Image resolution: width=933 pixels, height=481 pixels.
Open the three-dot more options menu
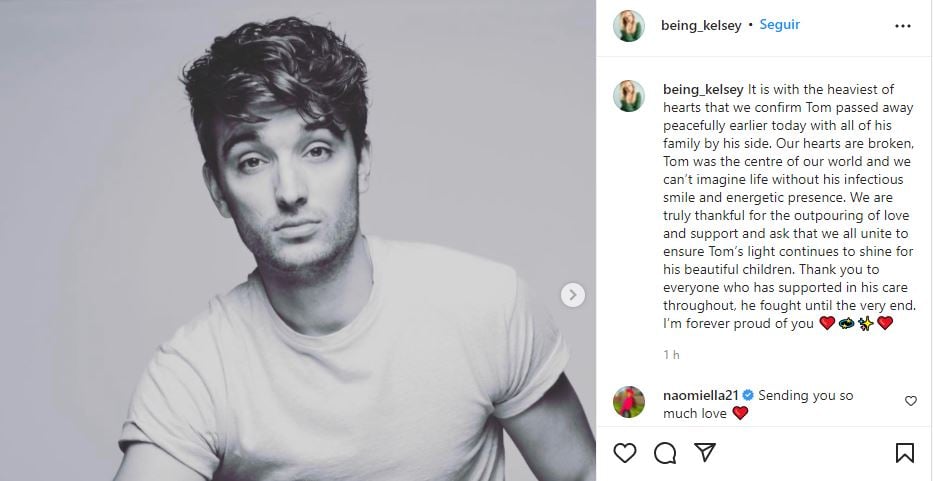(x=903, y=25)
